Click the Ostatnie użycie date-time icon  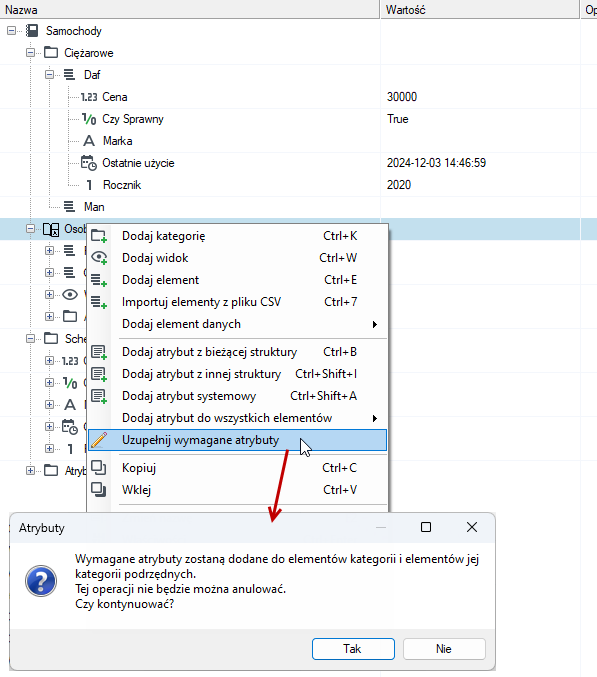click(89, 163)
